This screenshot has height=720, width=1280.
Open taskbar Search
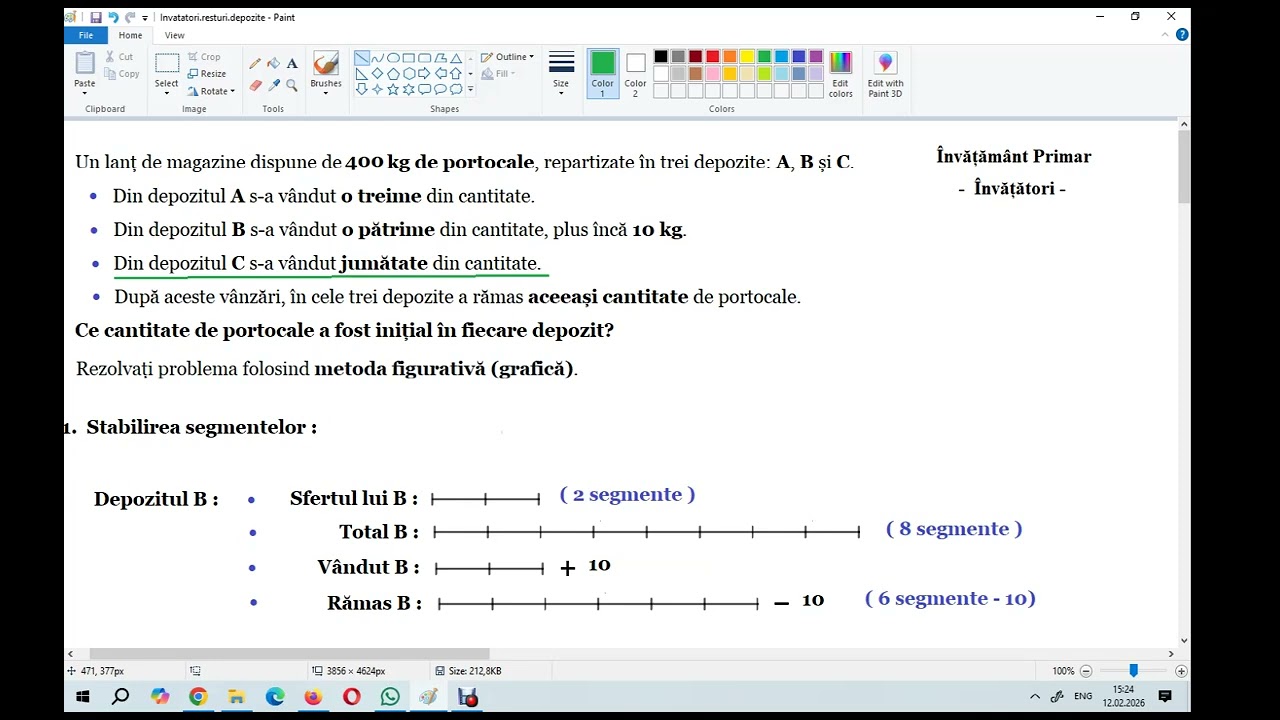point(120,696)
